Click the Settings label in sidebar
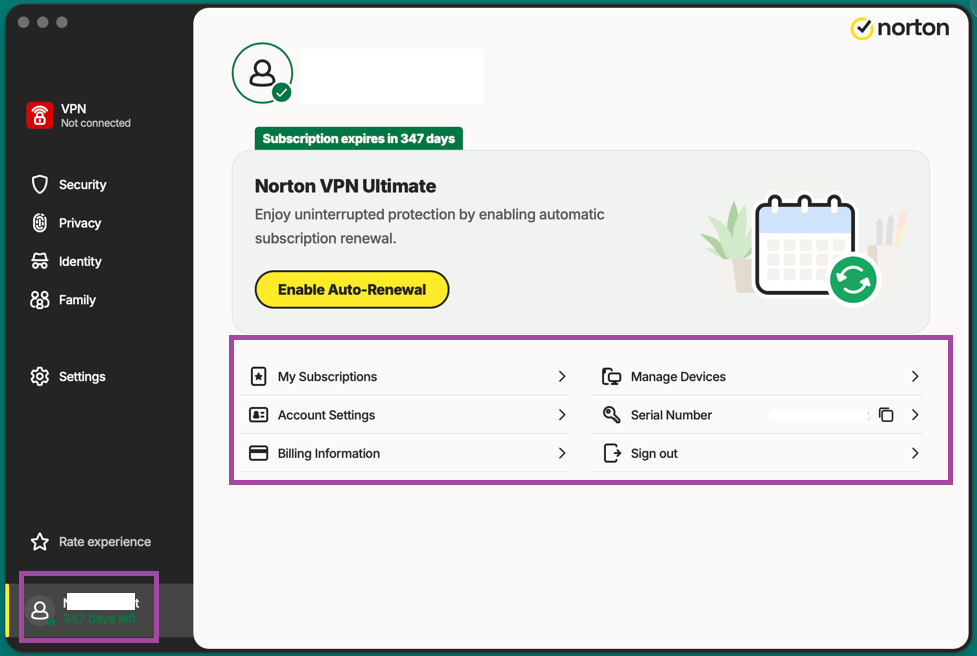Viewport: 977px width, 656px height. [82, 377]
